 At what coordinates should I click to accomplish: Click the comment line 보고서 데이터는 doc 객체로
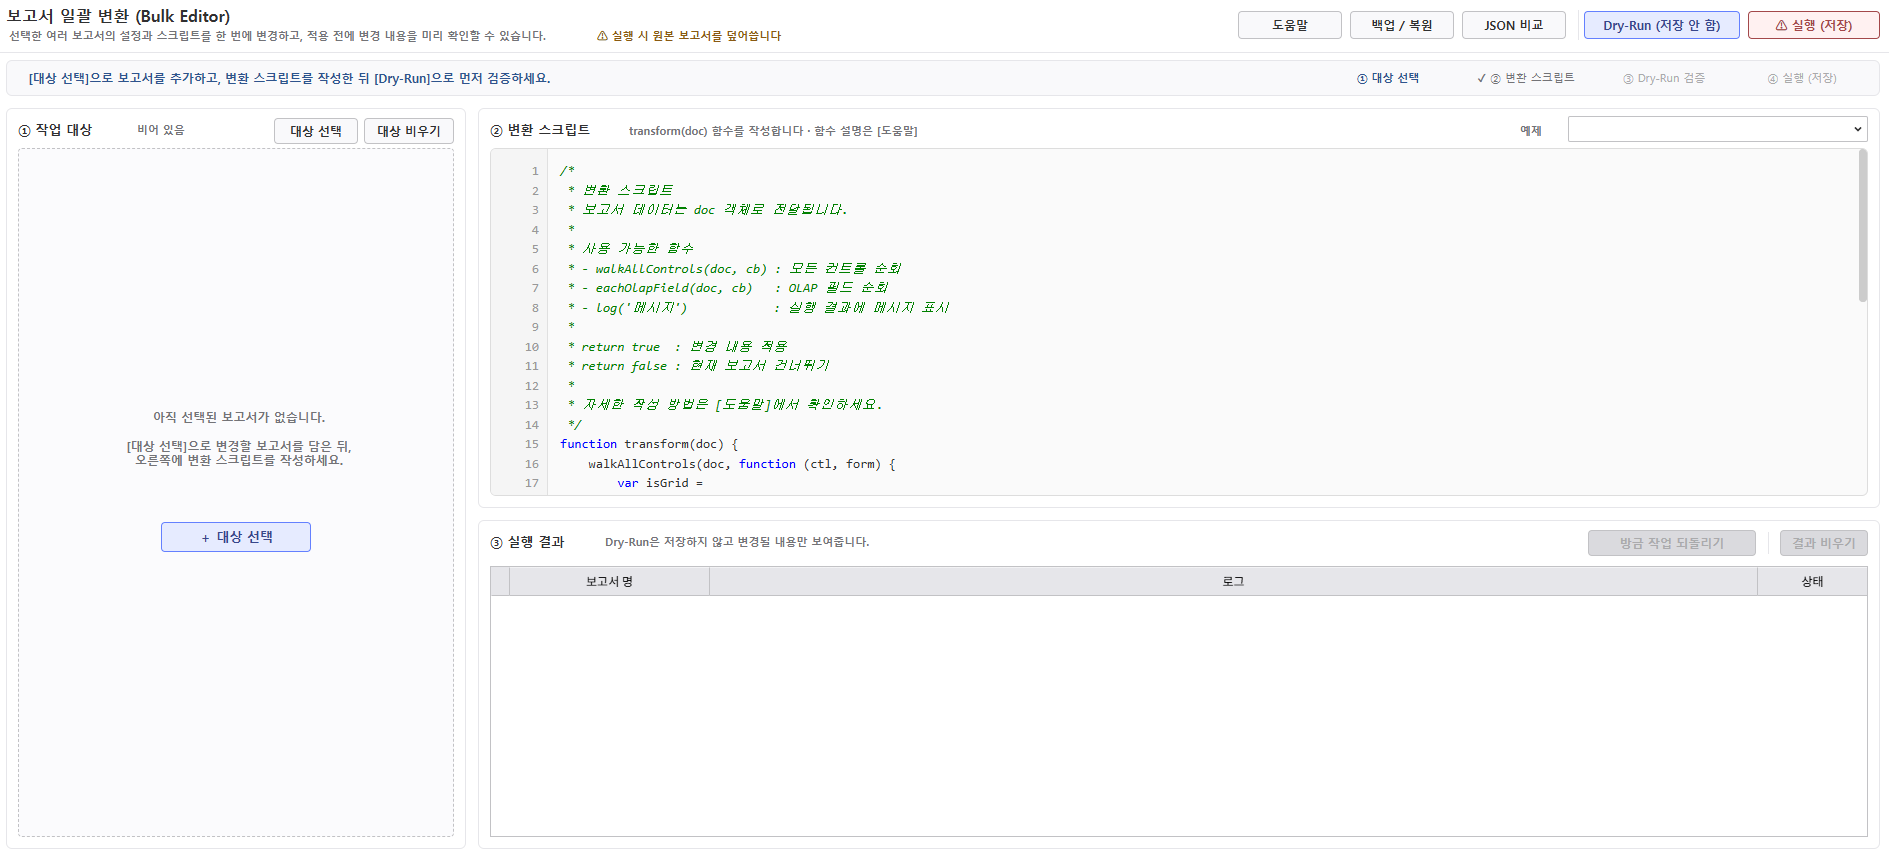coord(707,210)
